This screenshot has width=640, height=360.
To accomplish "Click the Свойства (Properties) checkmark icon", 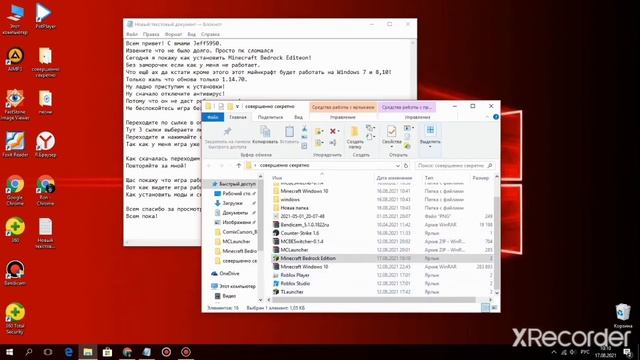I will coord(391,131).
